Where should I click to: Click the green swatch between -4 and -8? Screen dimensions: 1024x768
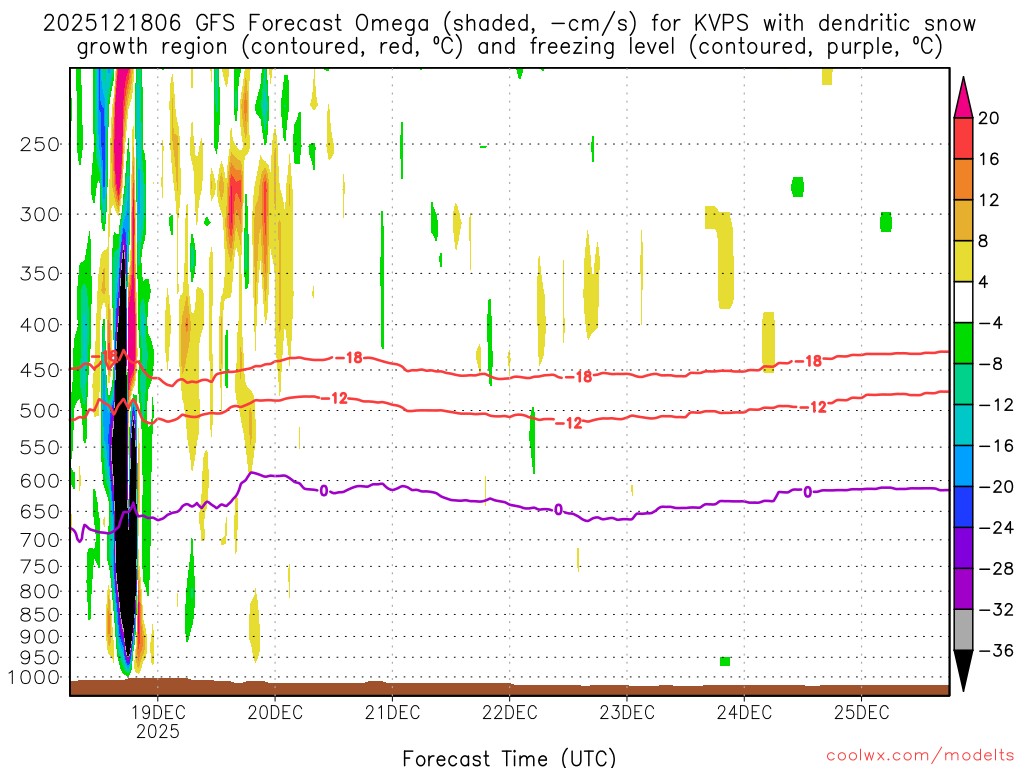(963, 344)
